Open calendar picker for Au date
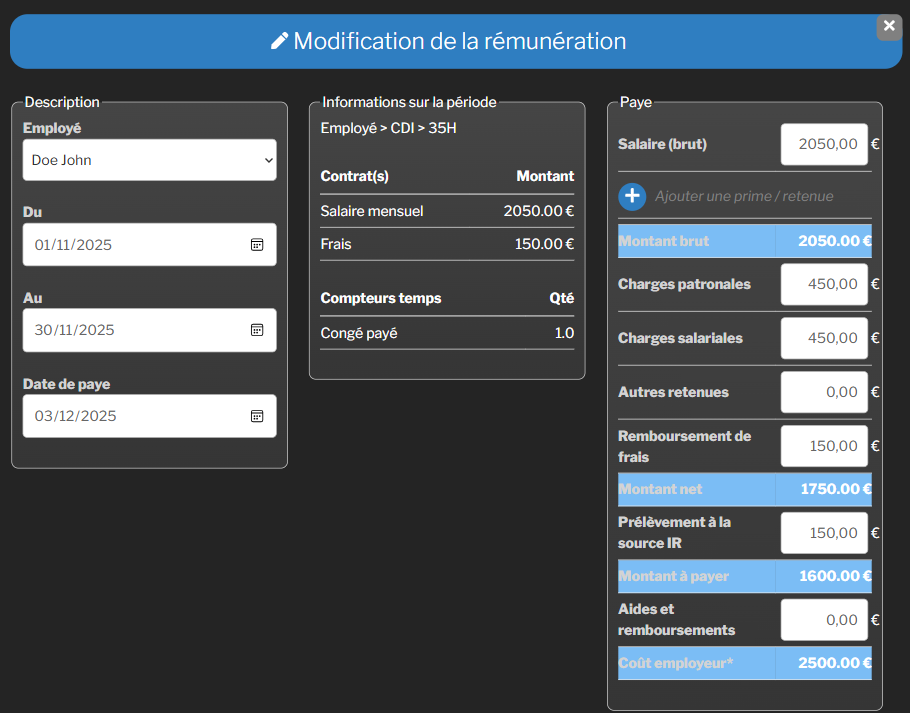This screenshot has height=713, width=910. tap(257, 330)
